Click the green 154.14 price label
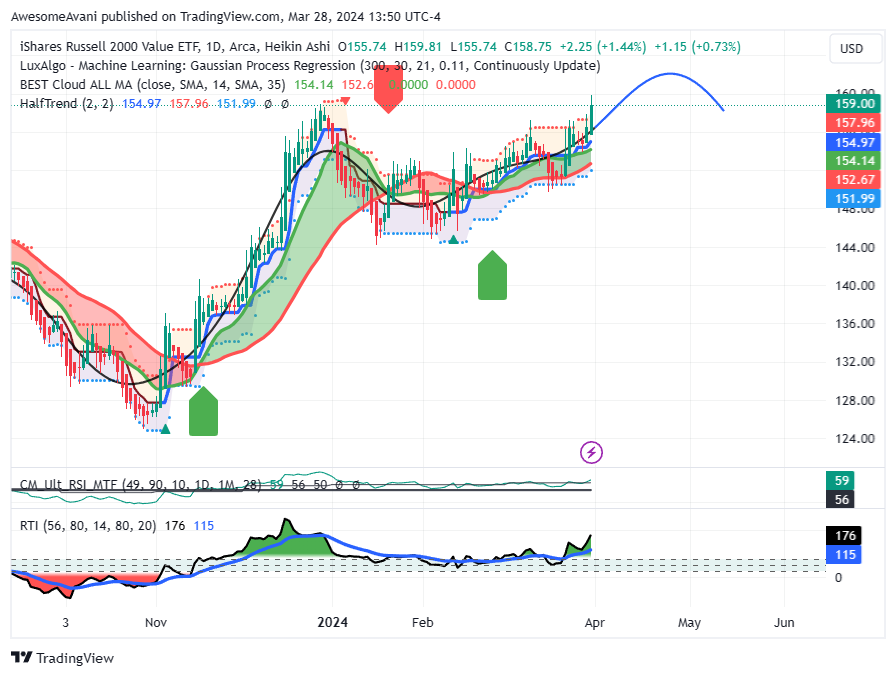Screen dimensions: 896x677 tap(853, 161)
